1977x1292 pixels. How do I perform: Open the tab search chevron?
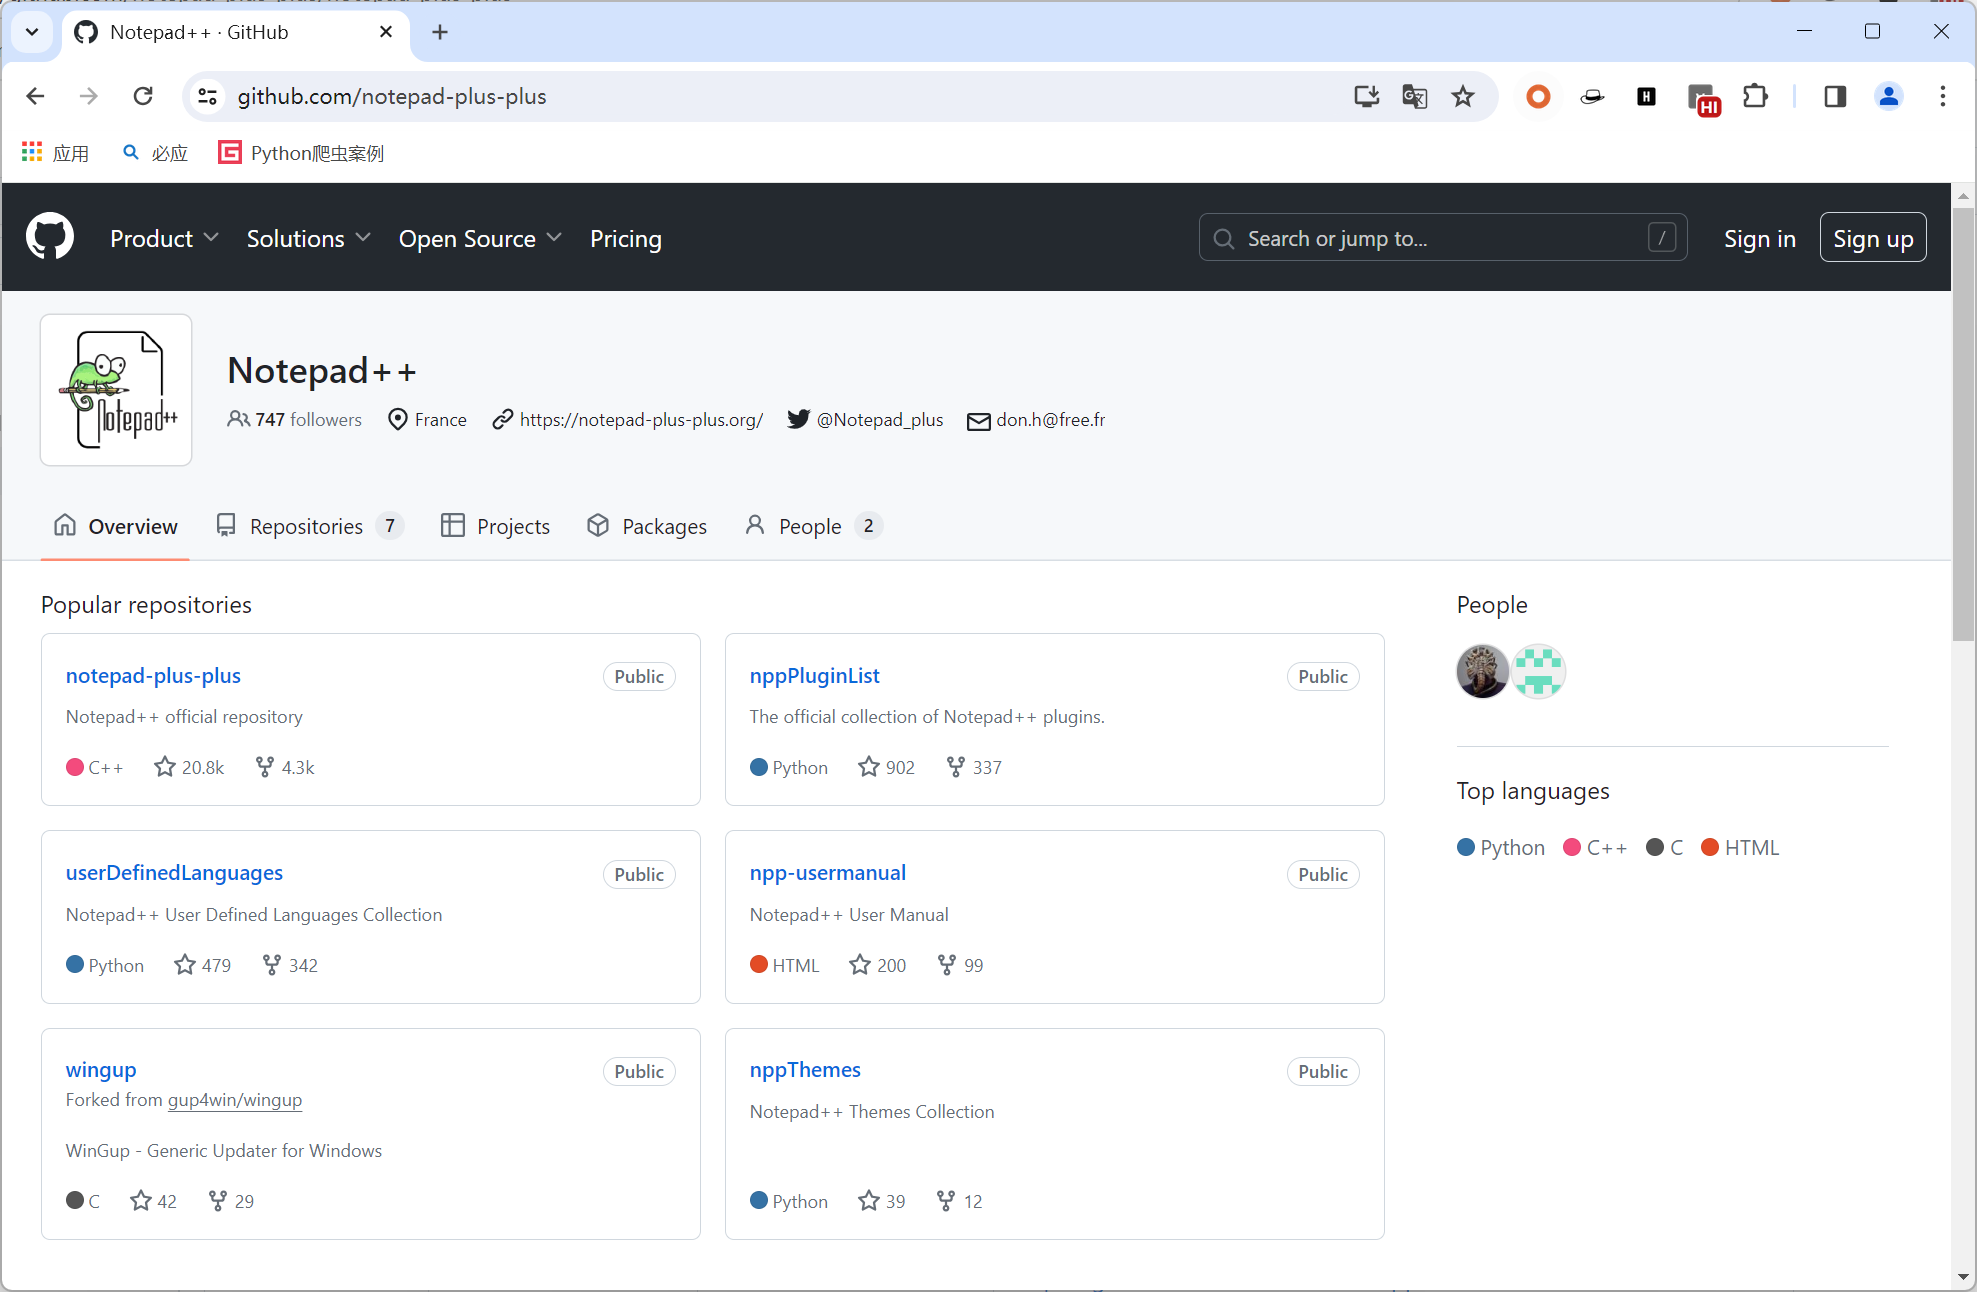click(32, 32)
